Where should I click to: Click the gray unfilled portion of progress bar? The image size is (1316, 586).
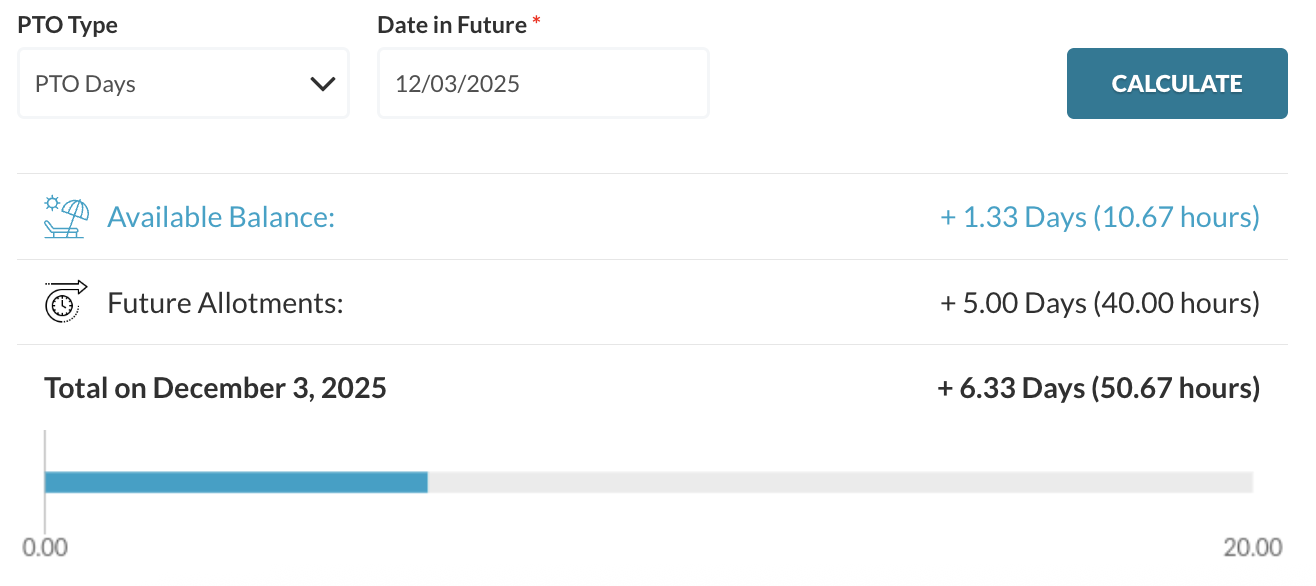[840, 482]
